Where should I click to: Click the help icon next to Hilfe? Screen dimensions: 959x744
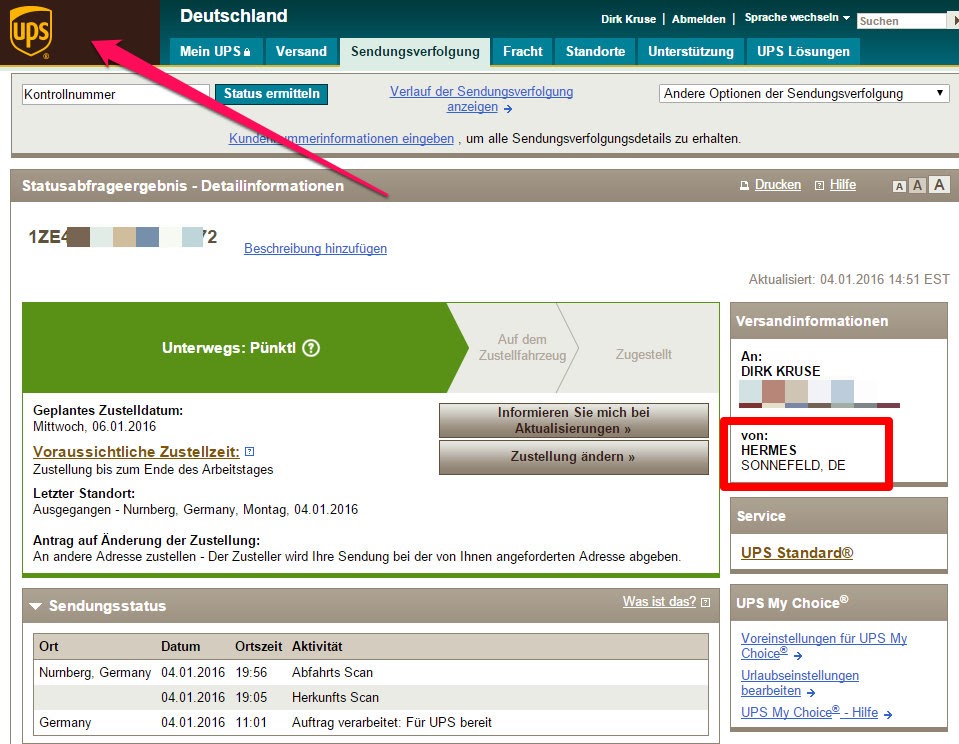click(820, 185)
